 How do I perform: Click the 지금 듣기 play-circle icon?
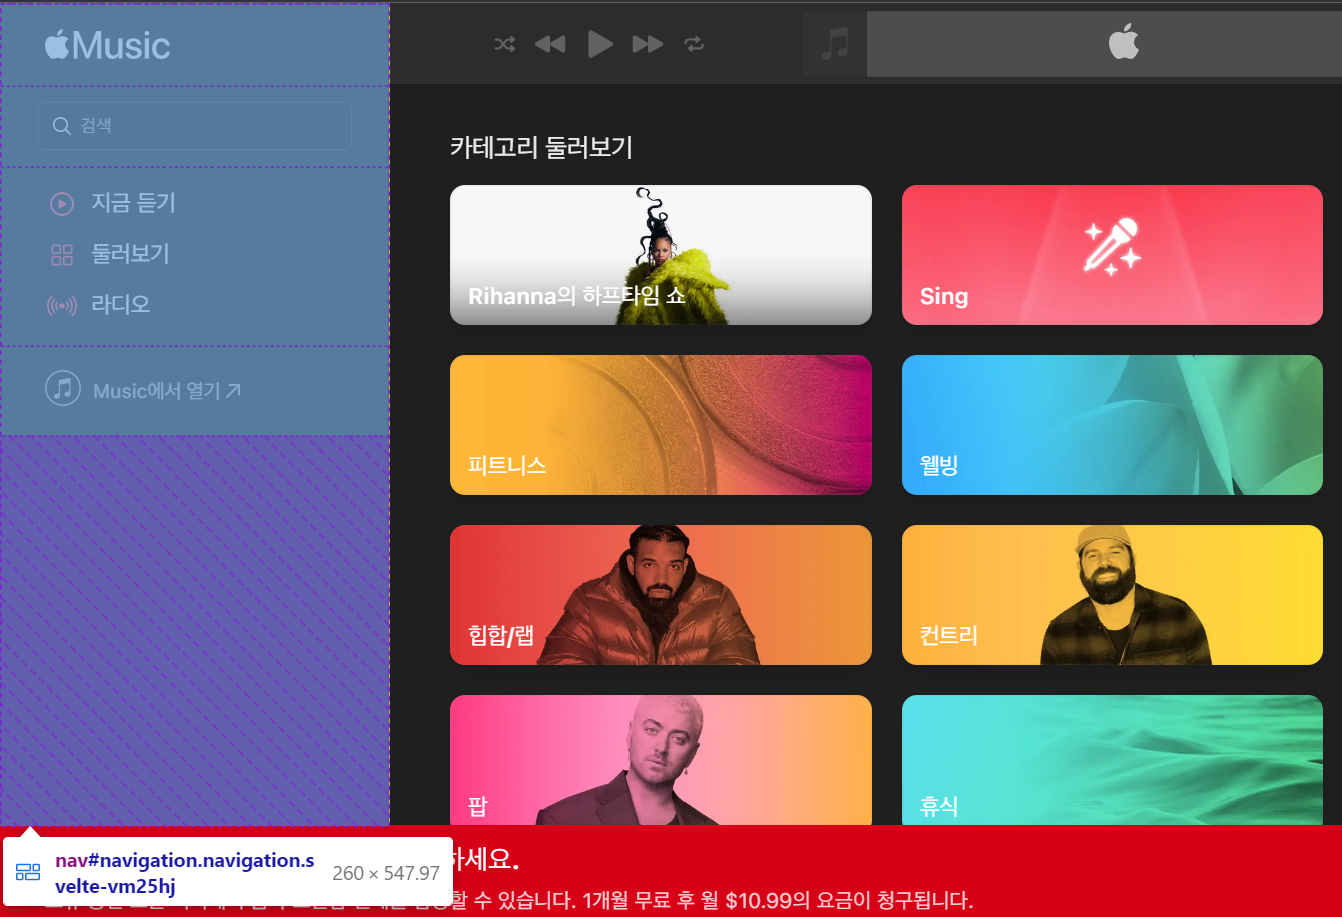[x=62, y=204]
